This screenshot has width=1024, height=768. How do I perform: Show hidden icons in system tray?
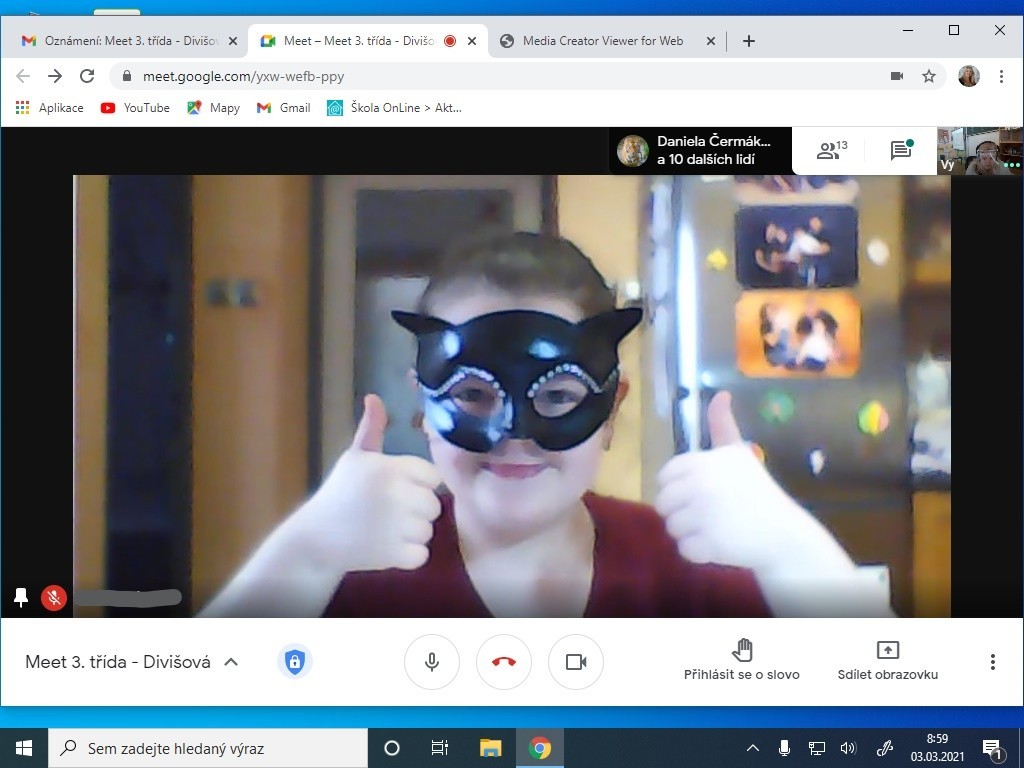coord(753,748)
